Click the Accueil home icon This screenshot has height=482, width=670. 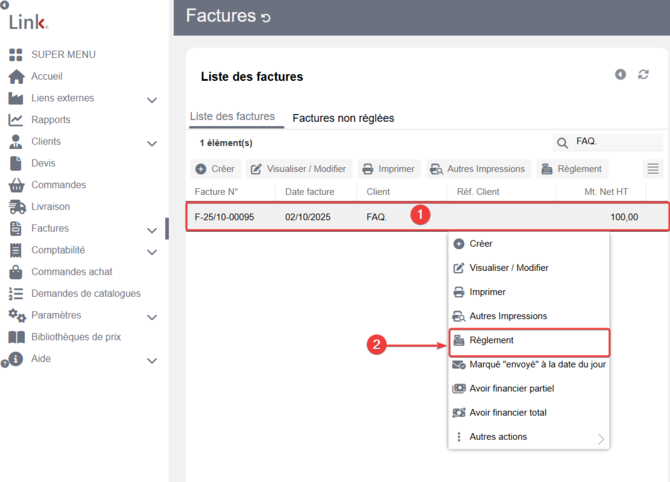16,76
